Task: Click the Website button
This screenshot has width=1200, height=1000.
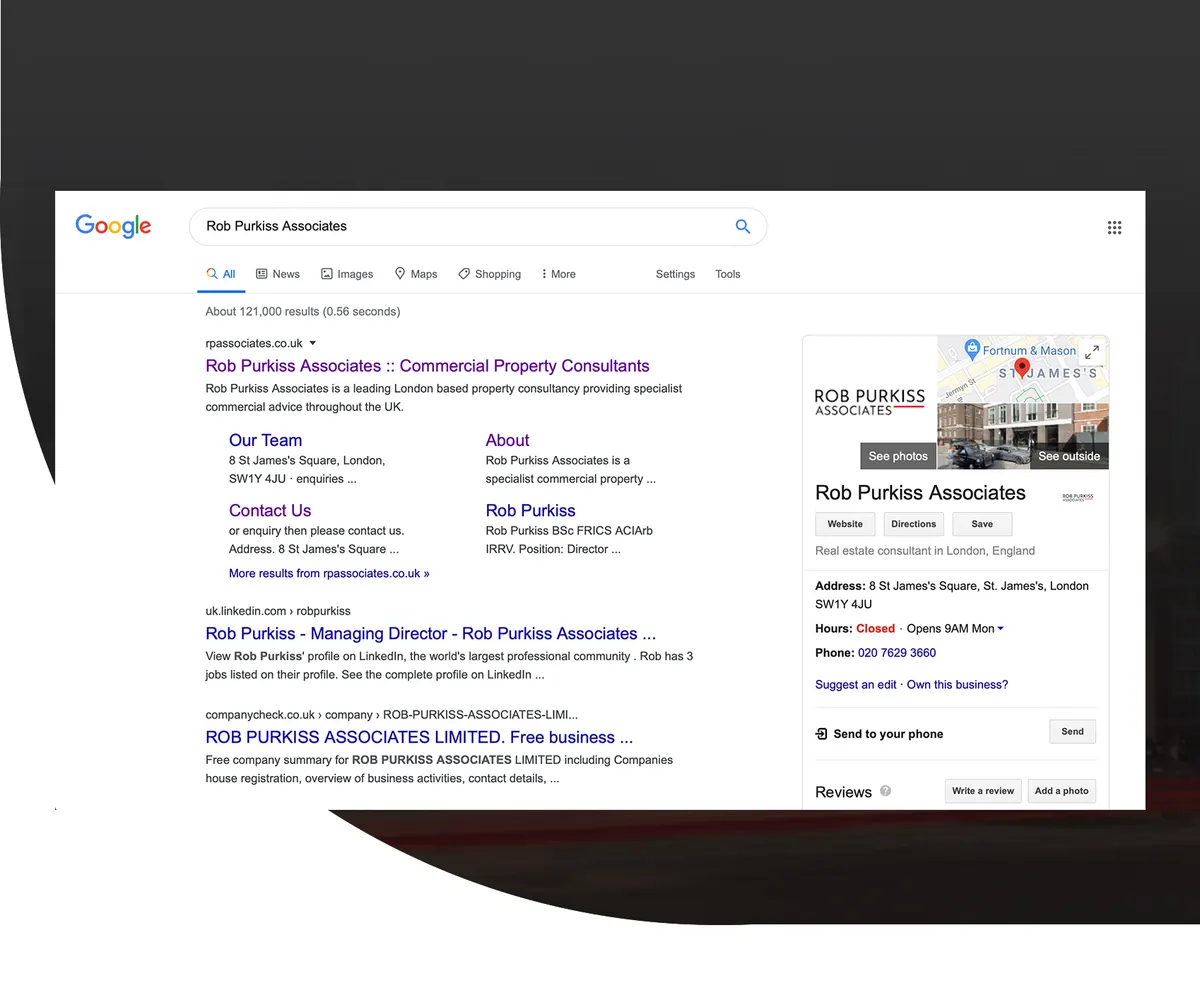Action: pos(845,524)
